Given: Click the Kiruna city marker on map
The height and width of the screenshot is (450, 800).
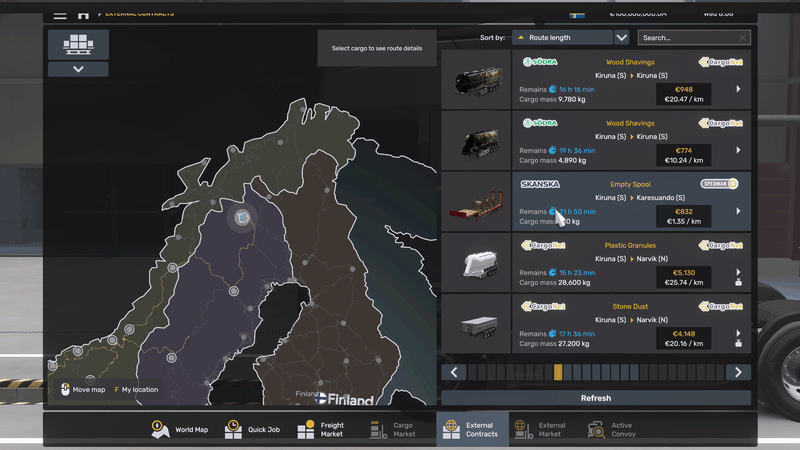Looking at the screenshot, I should [x=242, y=217].
